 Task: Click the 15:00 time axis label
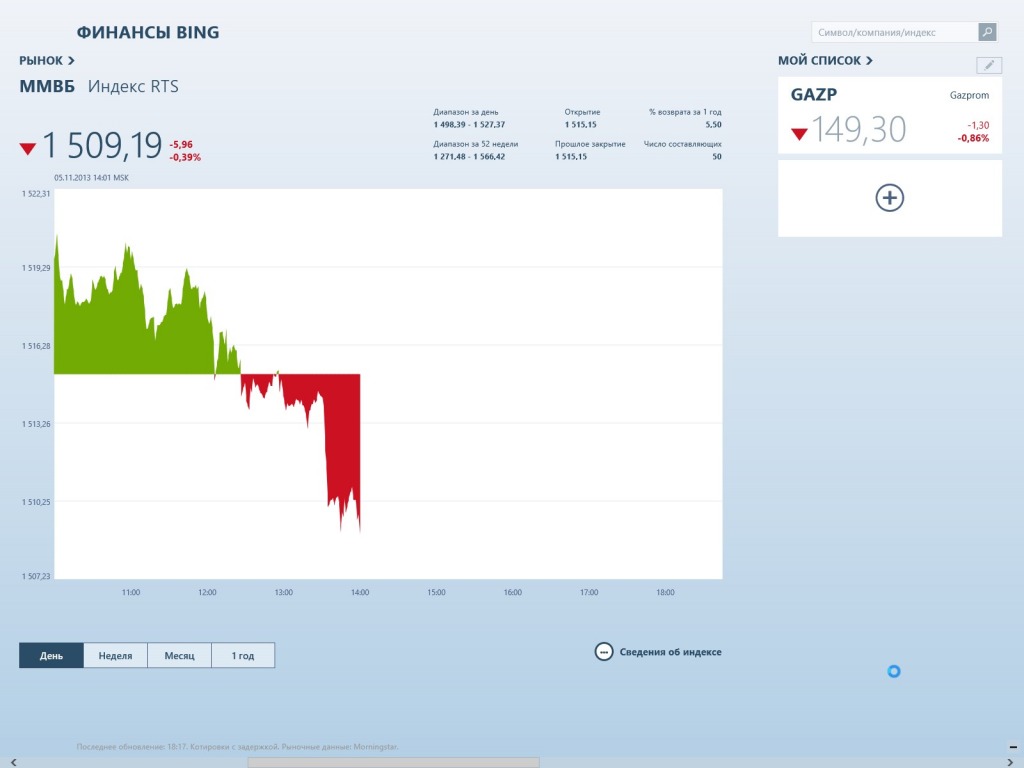(436, 593)
